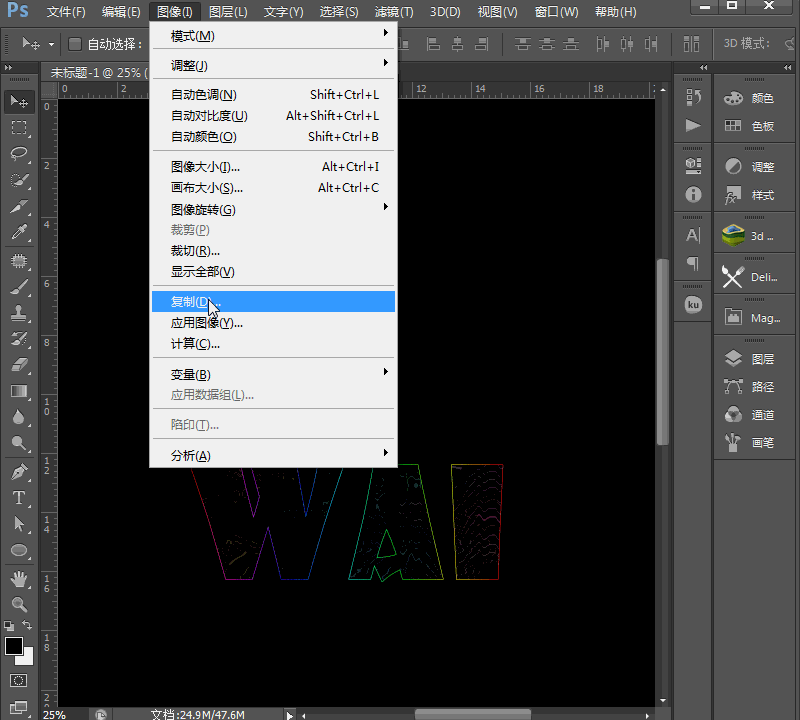This screenshot has height=720, width=800.
Task: Choose 图像大小(I)... menu item
Action: (273, 166)
